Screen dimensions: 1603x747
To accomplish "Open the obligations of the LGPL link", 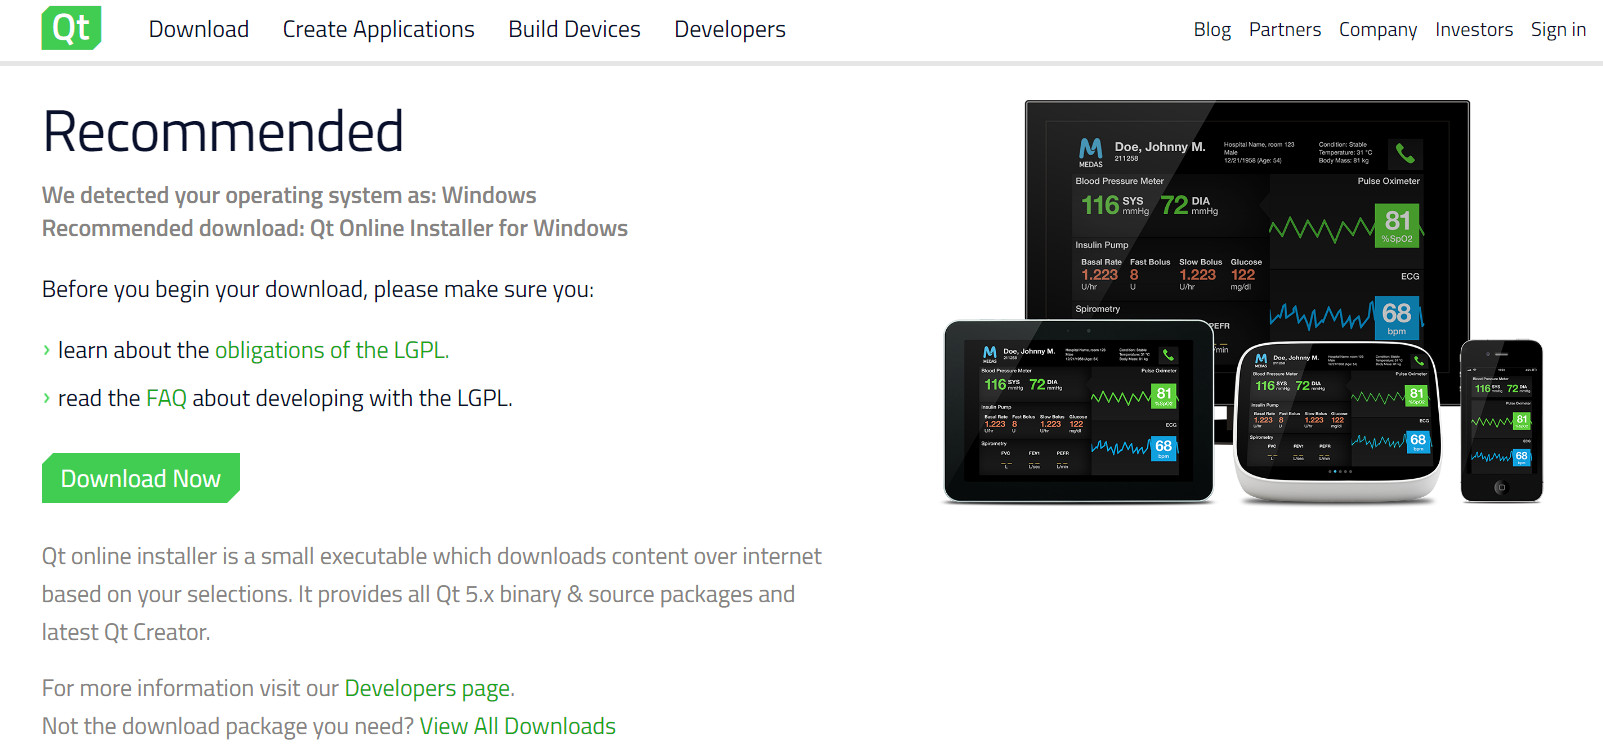I will pos(332,350).
